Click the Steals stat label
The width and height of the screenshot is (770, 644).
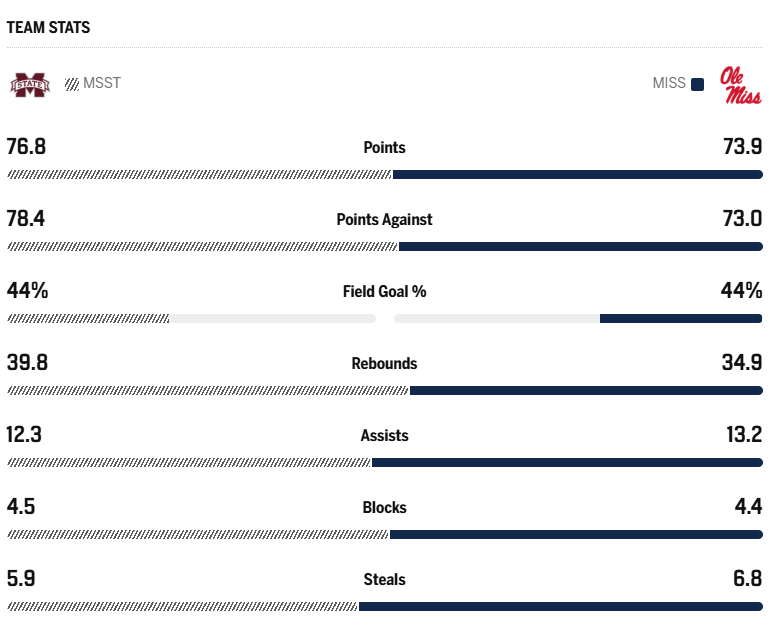click(x=384, y=579)
